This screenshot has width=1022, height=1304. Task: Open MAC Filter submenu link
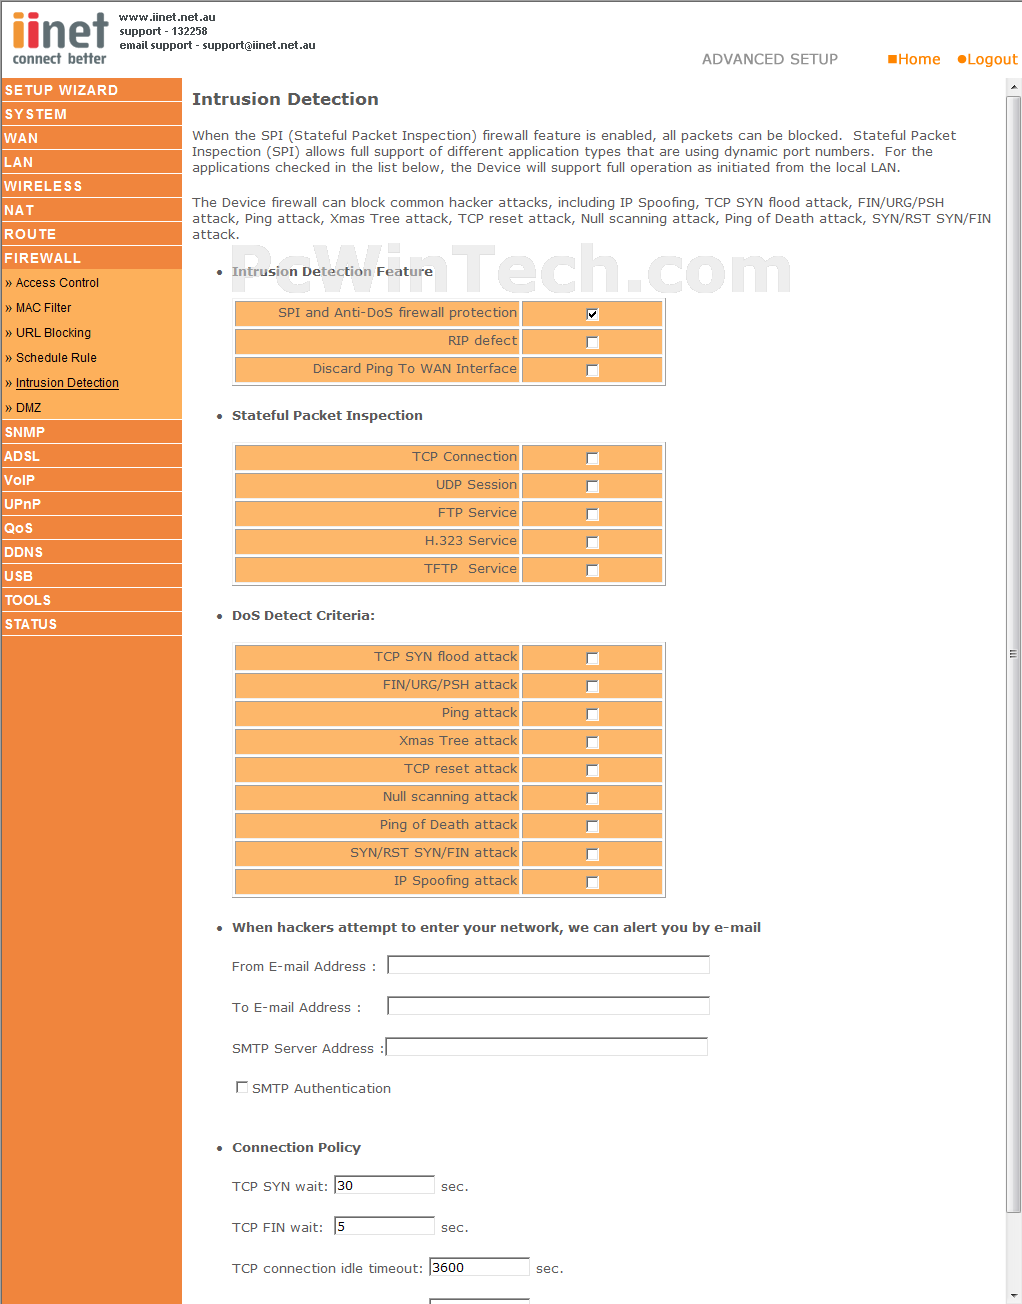coord(43,308)
